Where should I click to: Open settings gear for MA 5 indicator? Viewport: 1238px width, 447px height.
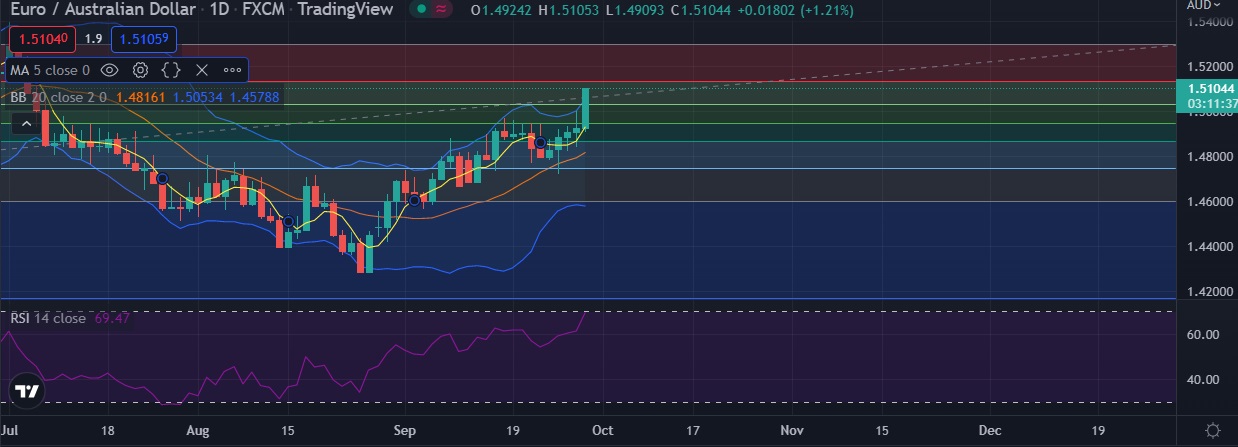(x=141, y=70)
